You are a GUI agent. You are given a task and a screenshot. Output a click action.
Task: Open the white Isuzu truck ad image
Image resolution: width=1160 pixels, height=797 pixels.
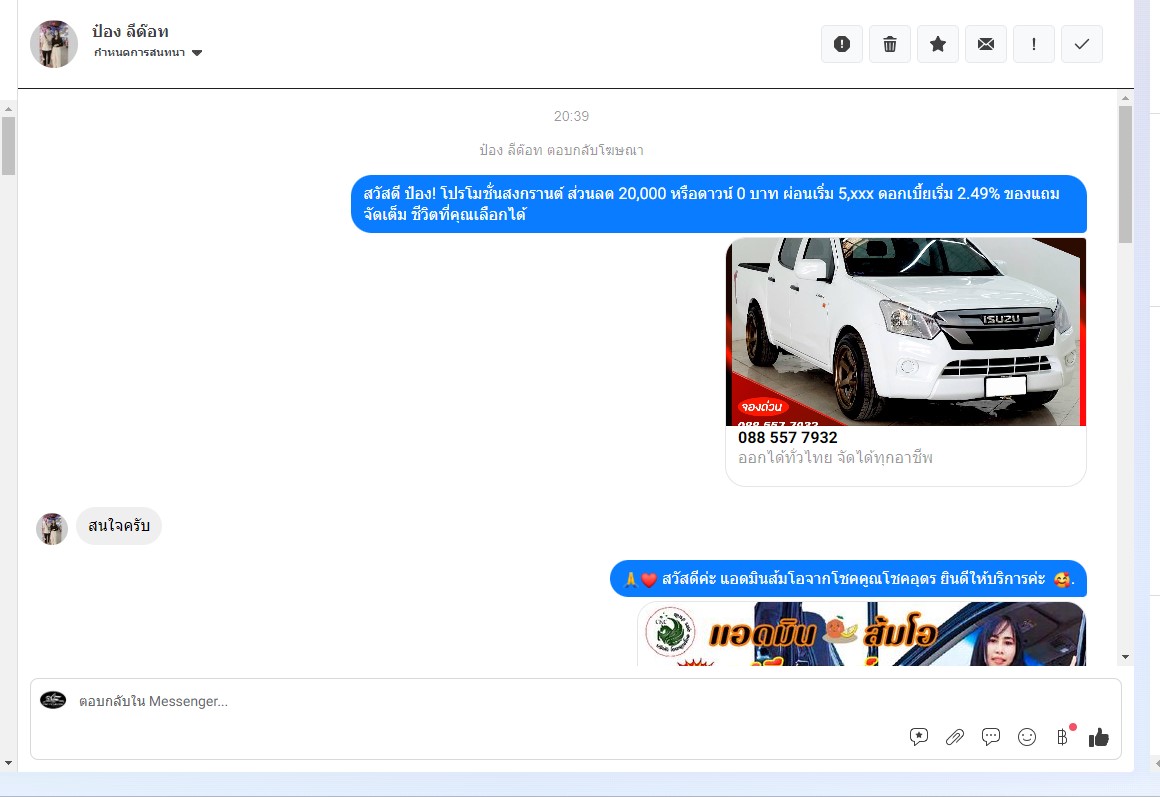coord(905,331)
